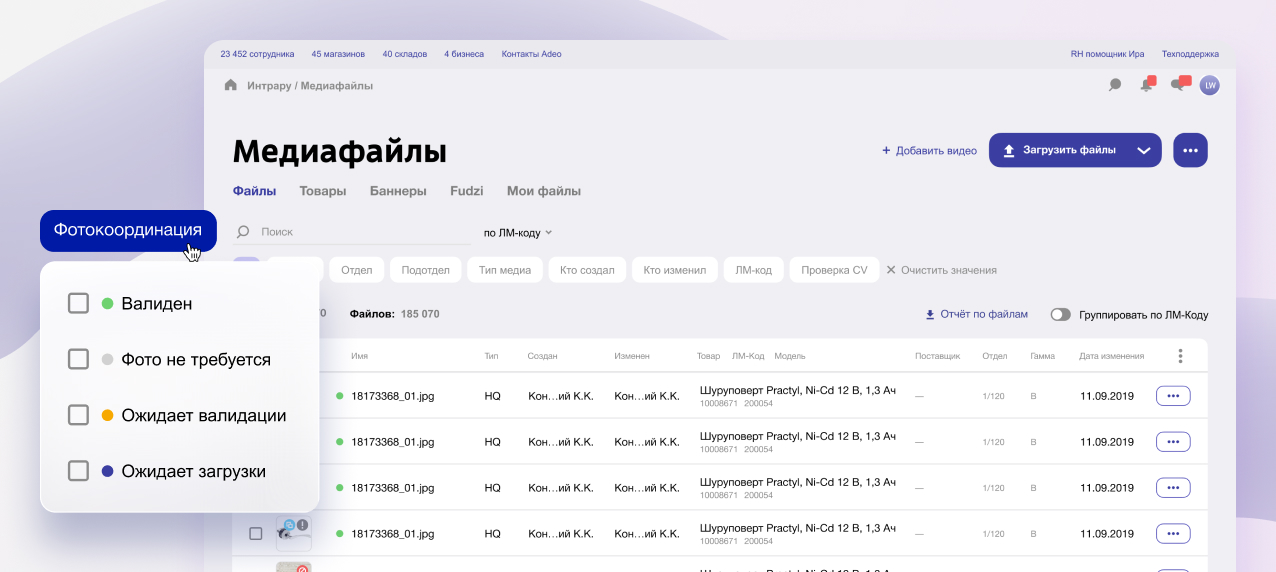Click the Интрару breadcrumb link
The height and width of the screenshot is (572, 1276).
[x=268, y=86]
